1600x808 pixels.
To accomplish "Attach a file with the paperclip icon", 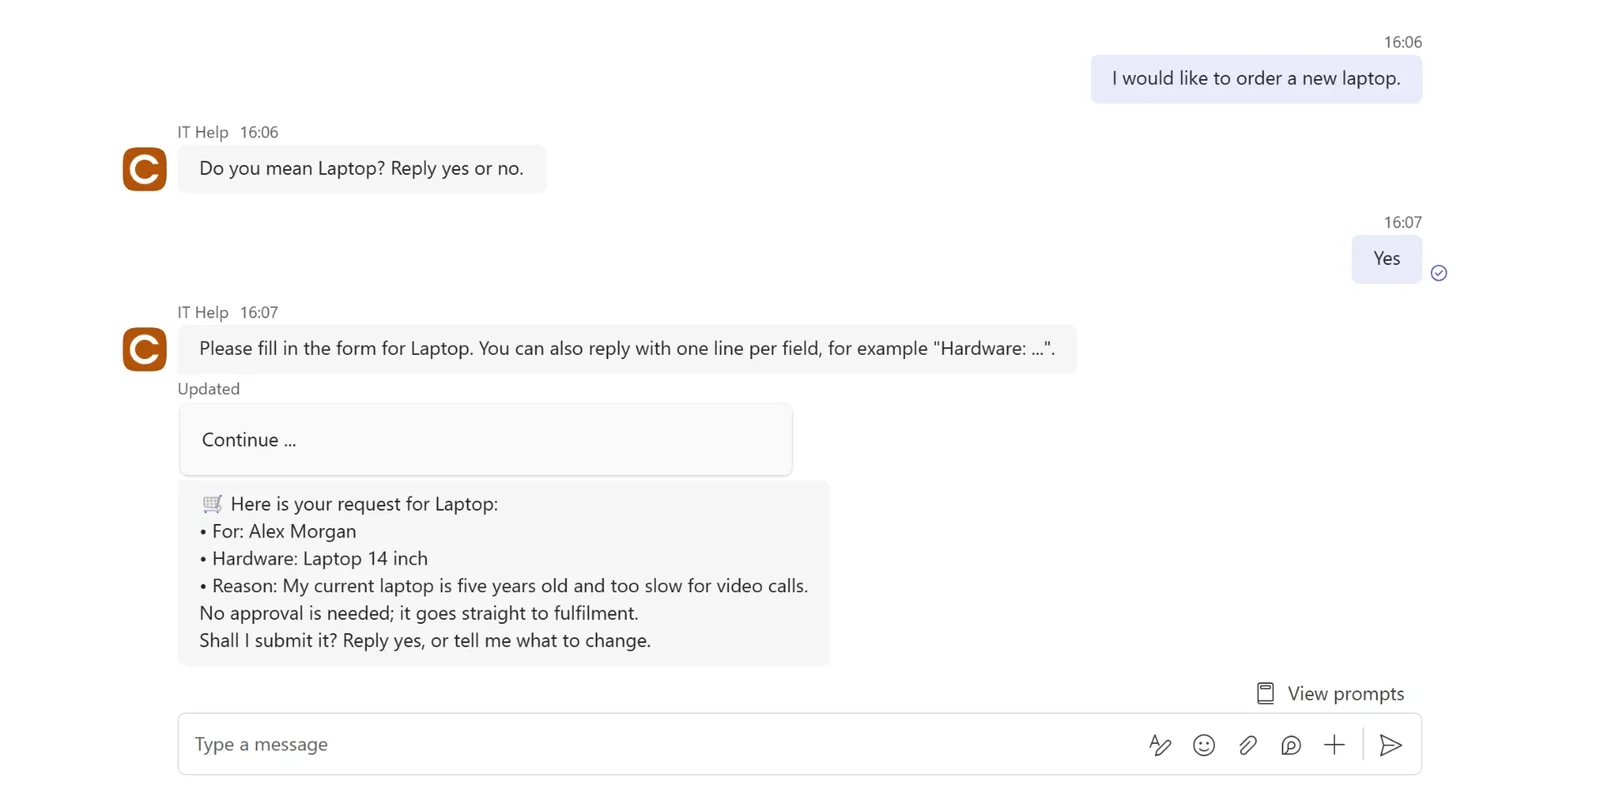I will click(x=1248, y=745).
